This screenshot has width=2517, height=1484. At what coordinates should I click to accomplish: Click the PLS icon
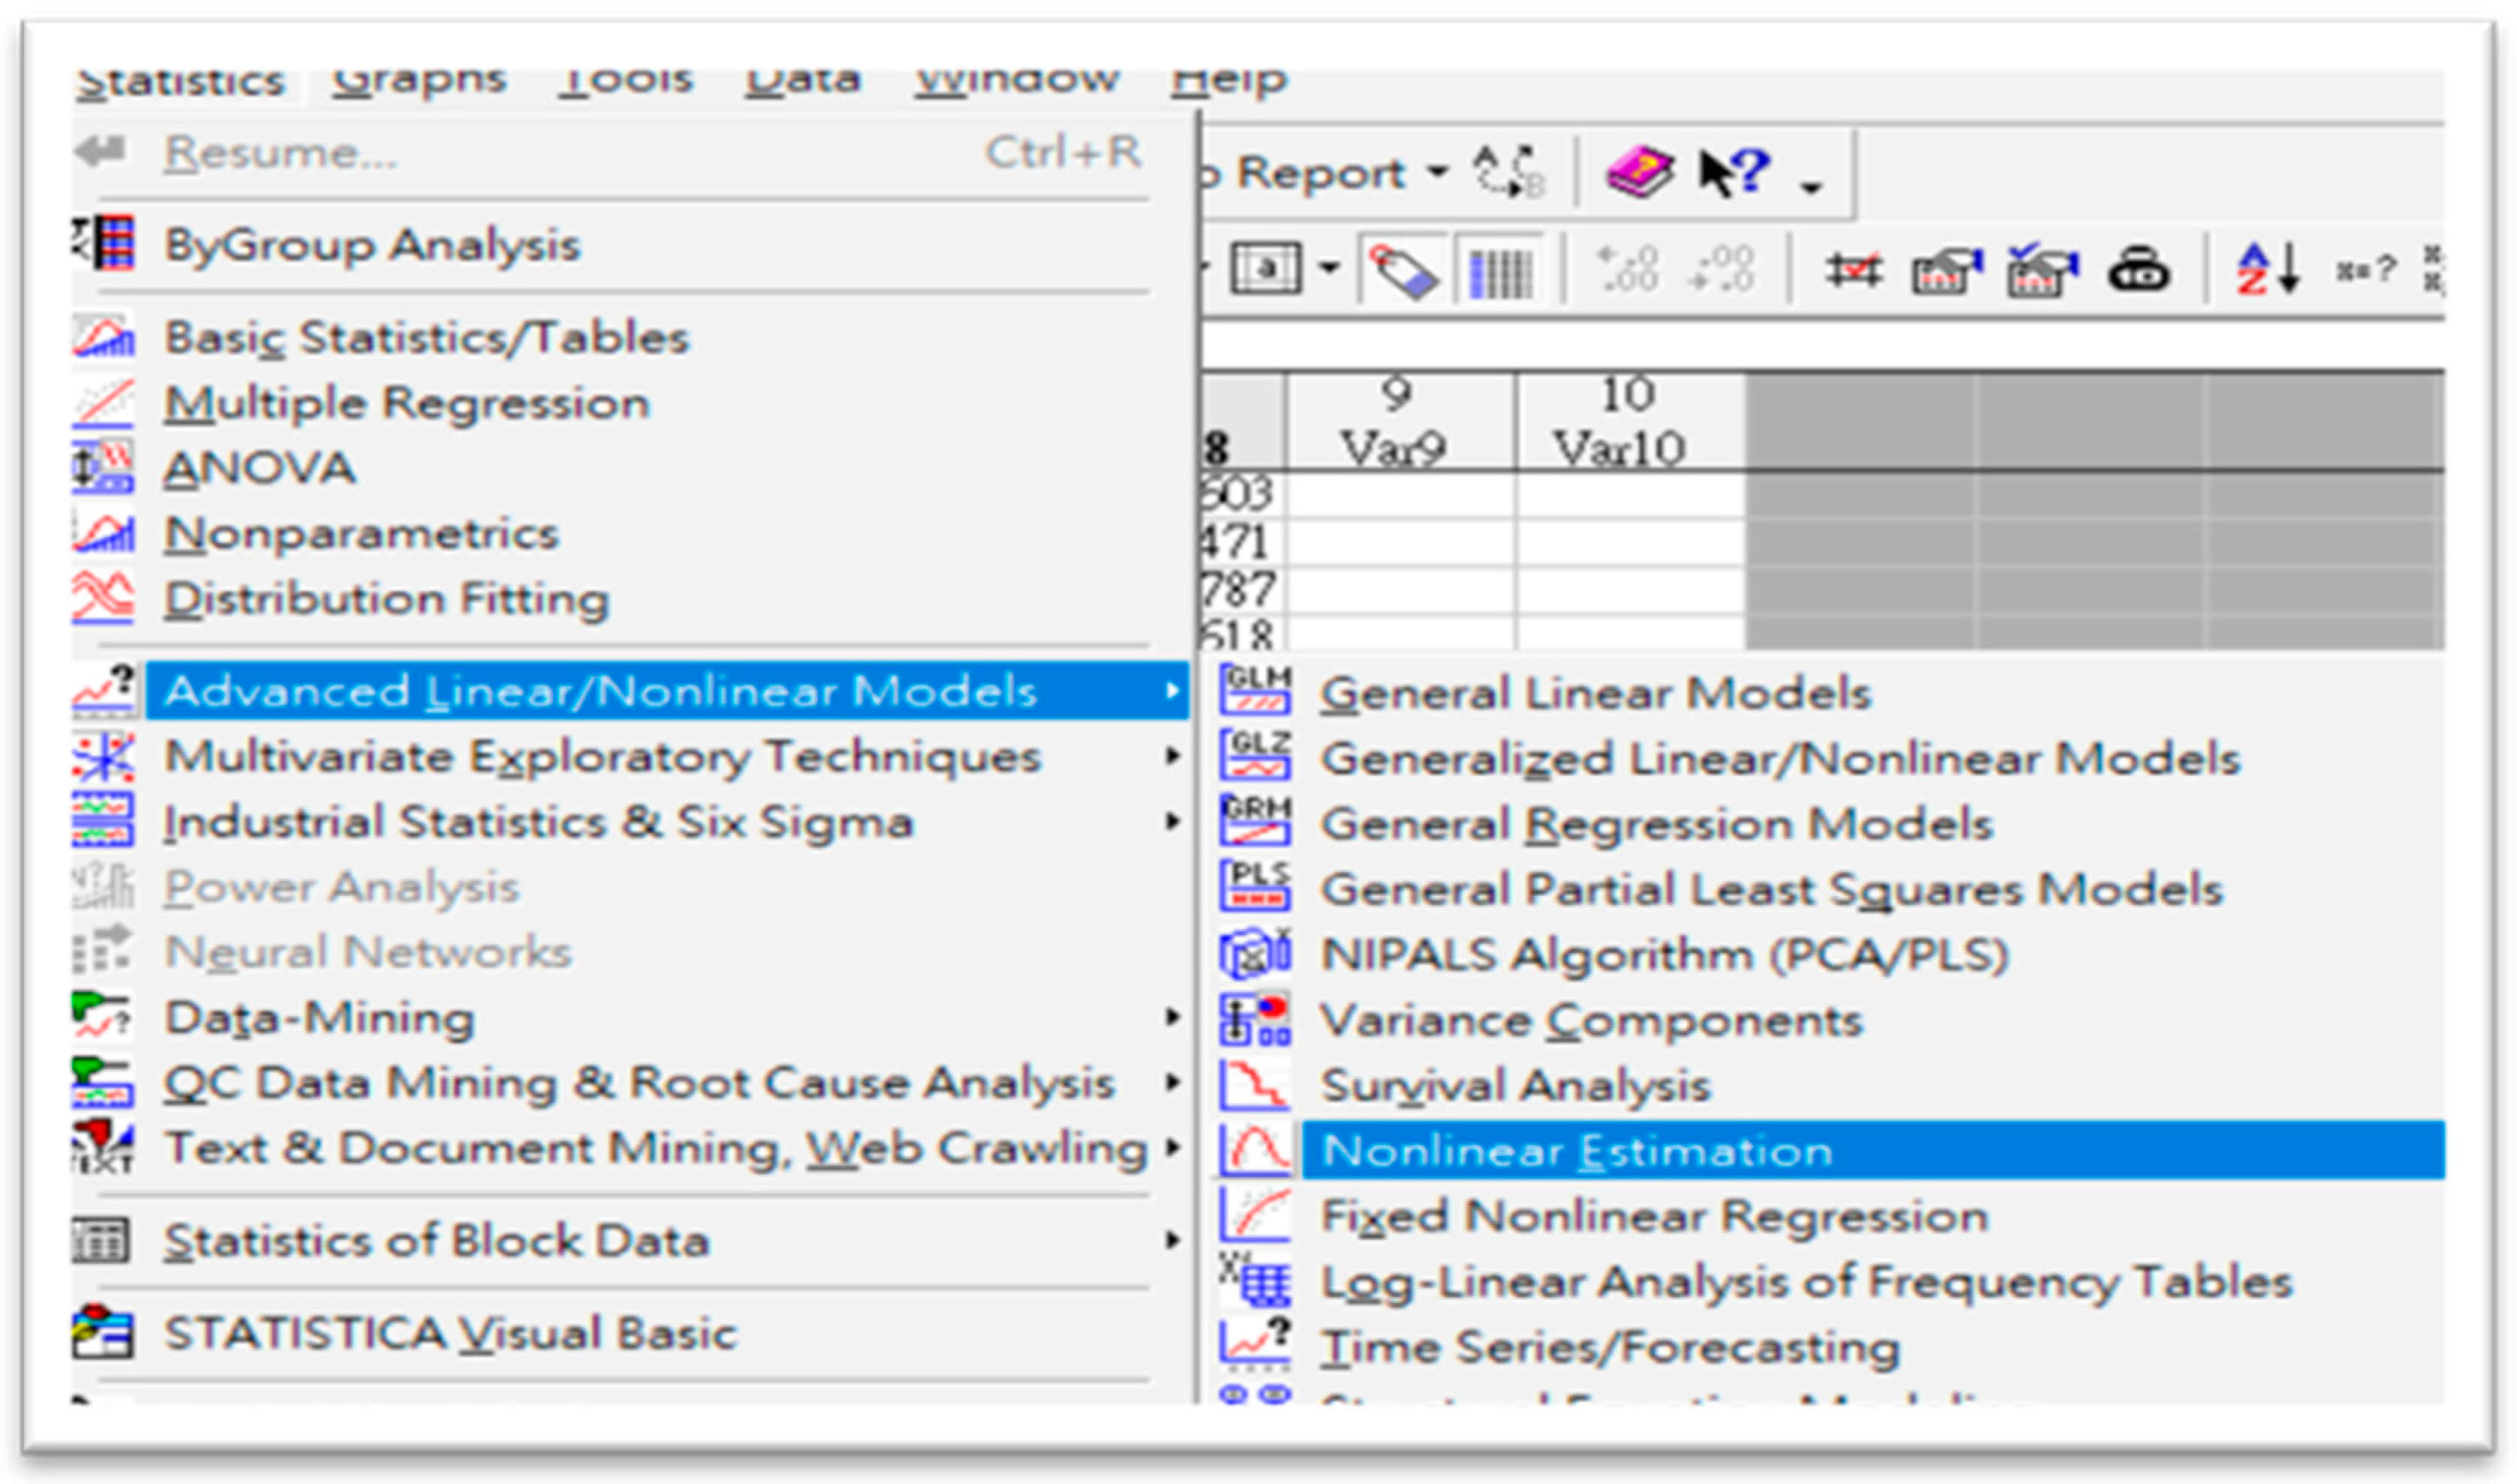click(1255, 886)
